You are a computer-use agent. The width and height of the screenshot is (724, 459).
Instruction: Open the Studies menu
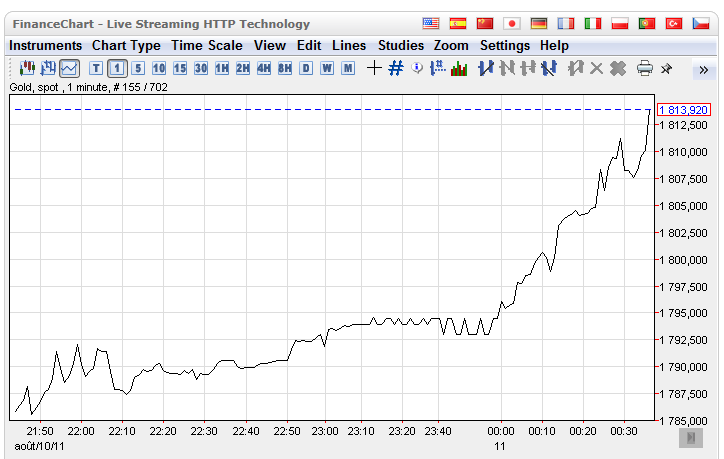pyautogui.click(x=401, y=45)
